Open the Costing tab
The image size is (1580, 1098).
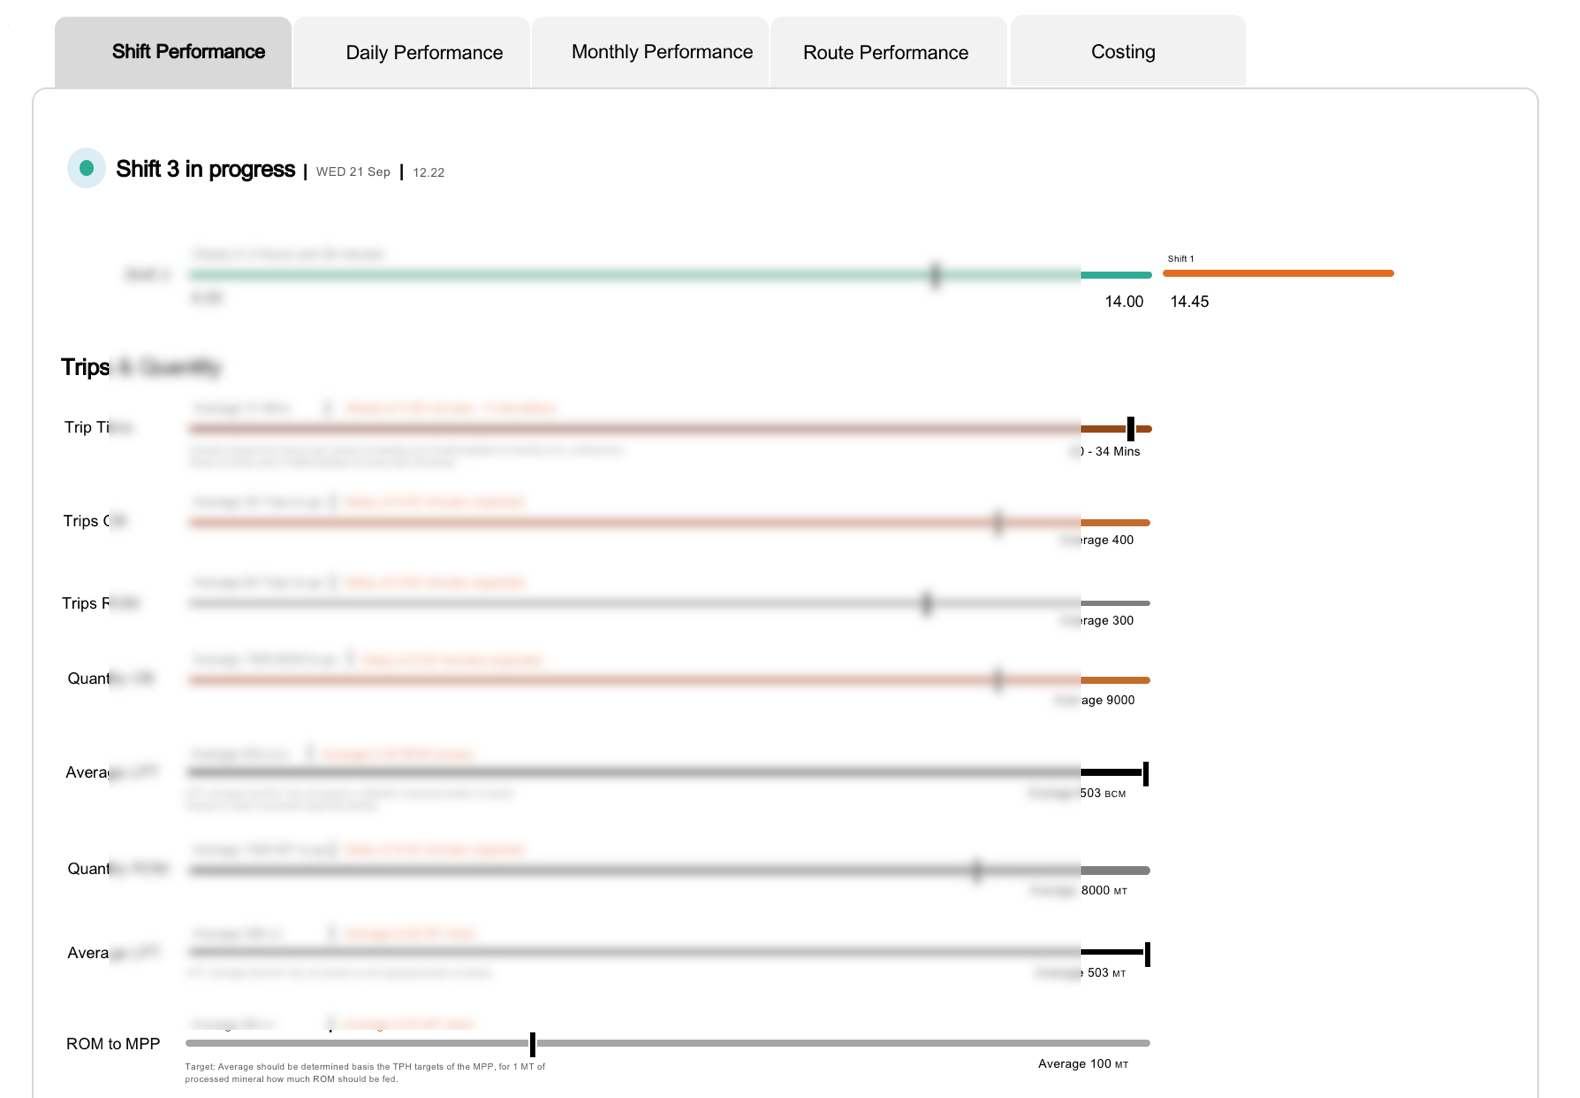pyautogui.click(x=1123, y=52)
